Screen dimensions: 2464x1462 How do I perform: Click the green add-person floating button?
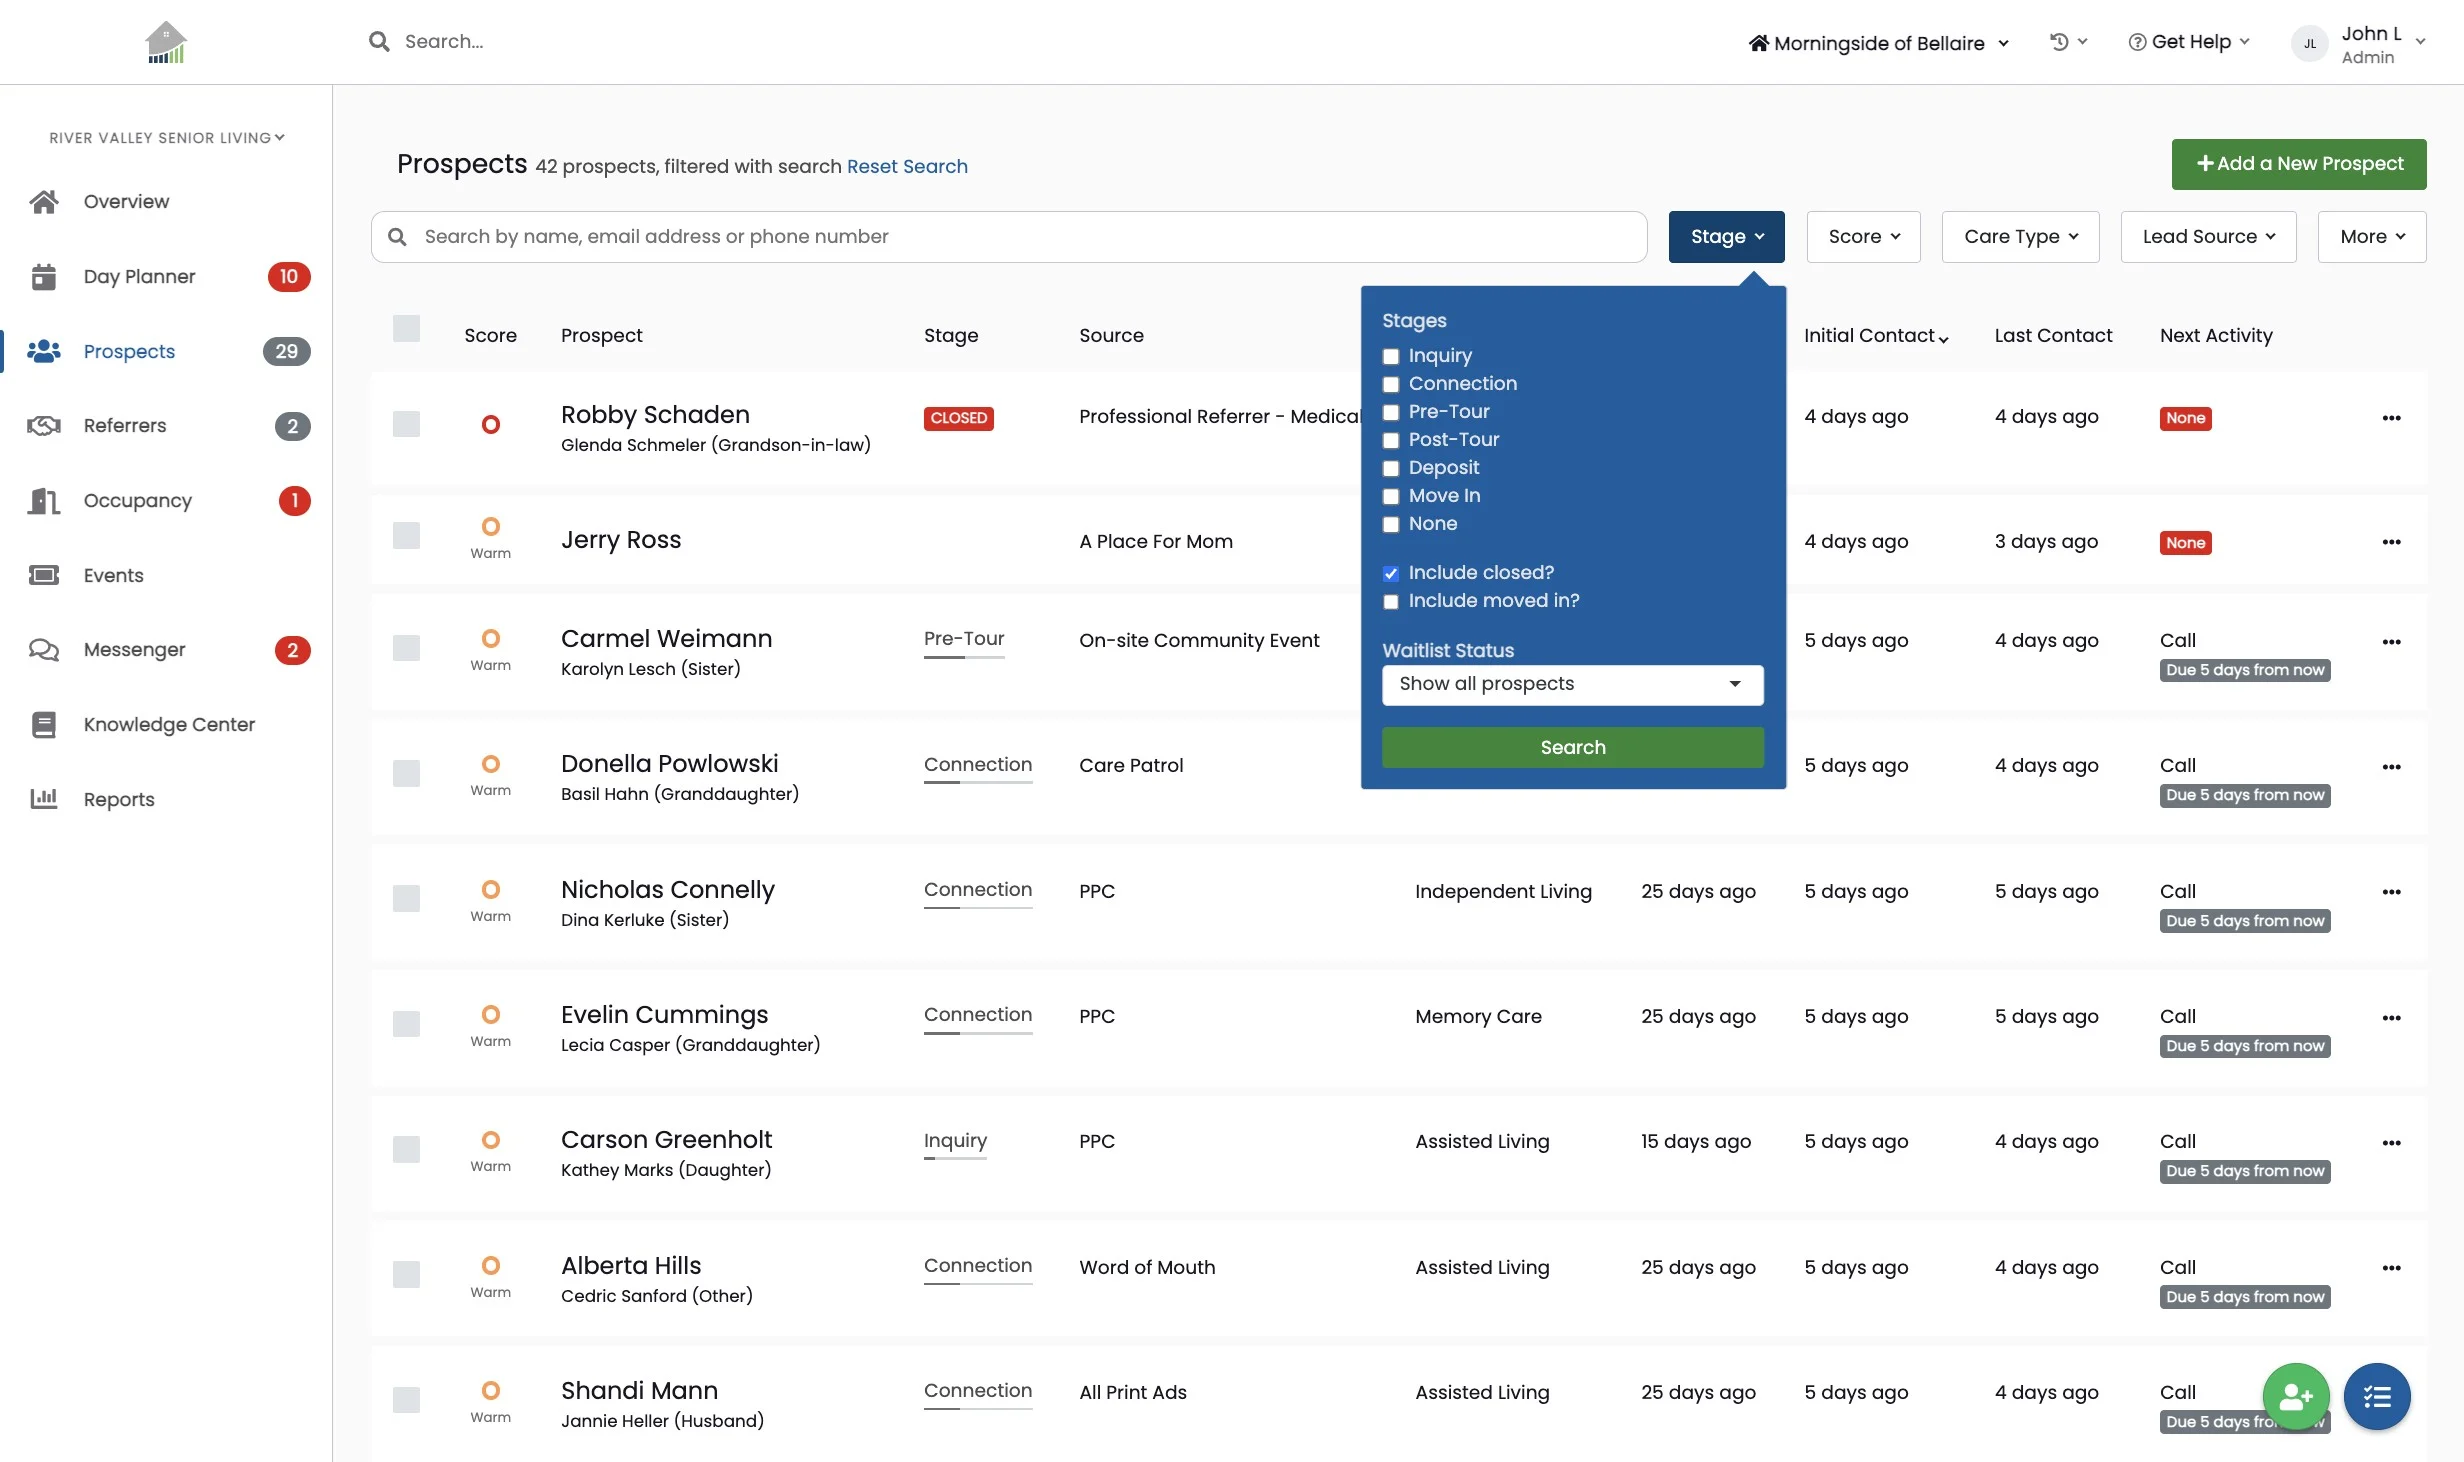(x=2296, y=1396)
